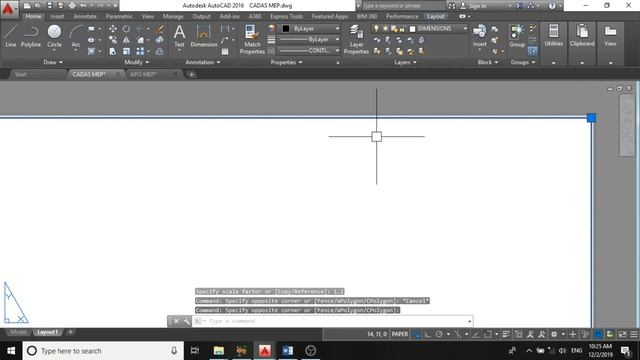640x360 pixels.
Task: Switch to the Start file tab
Action: (x=20, y=74)
